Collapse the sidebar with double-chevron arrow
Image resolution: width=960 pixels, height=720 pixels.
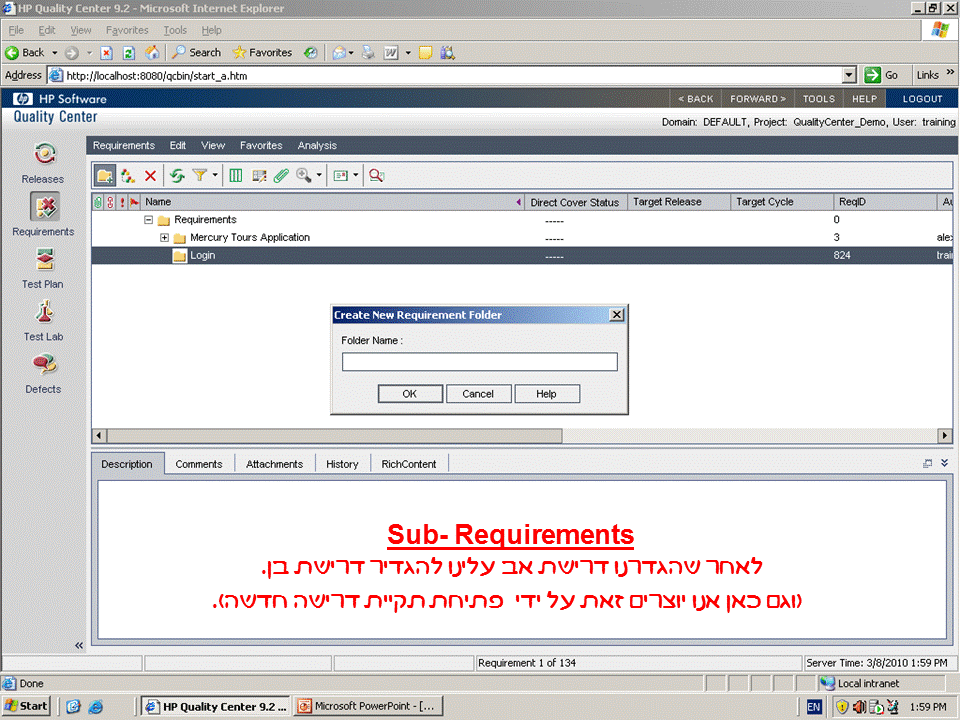click(78, 645)
